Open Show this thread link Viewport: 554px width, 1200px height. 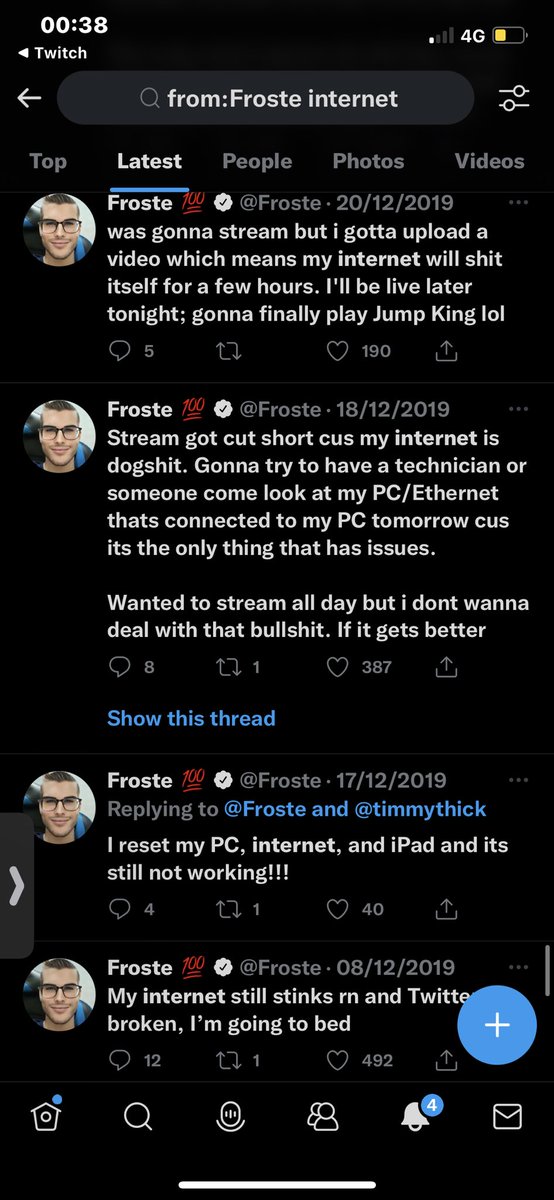pos(191,718)
